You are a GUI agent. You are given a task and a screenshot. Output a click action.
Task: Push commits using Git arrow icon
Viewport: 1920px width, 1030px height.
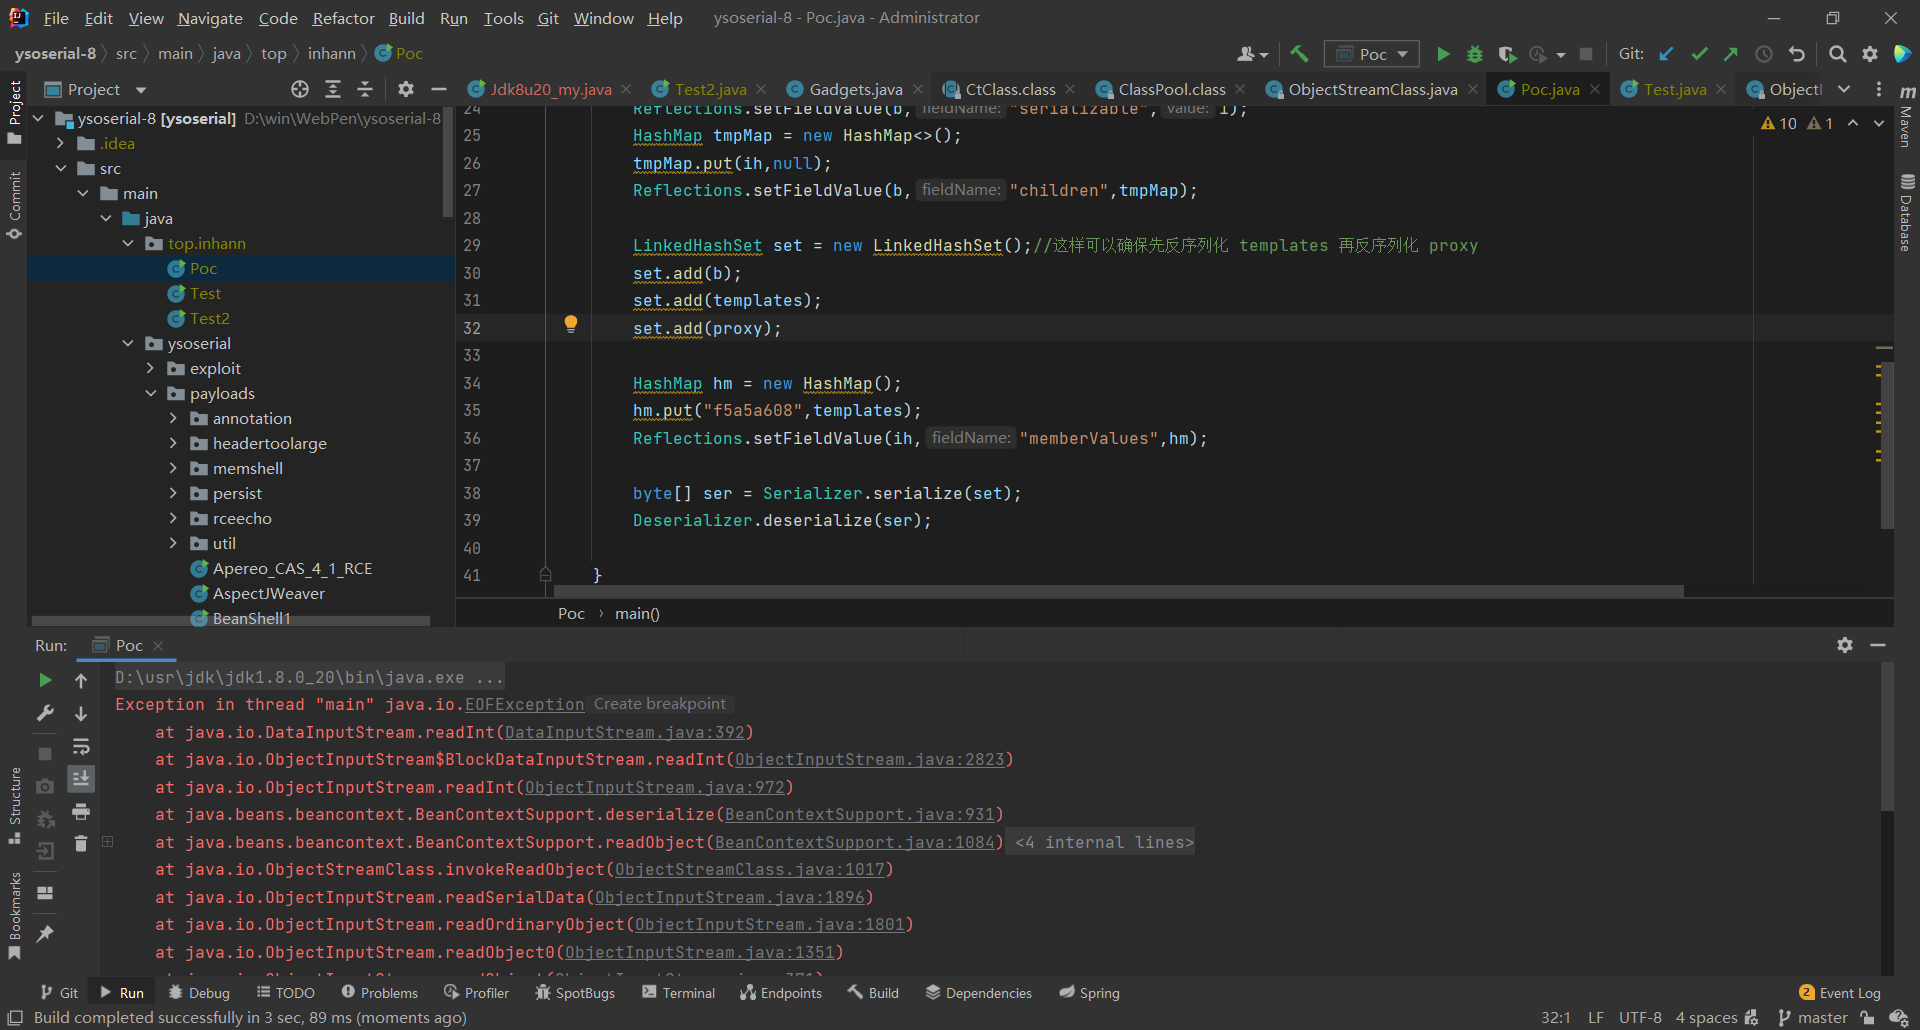point(1731,54)
